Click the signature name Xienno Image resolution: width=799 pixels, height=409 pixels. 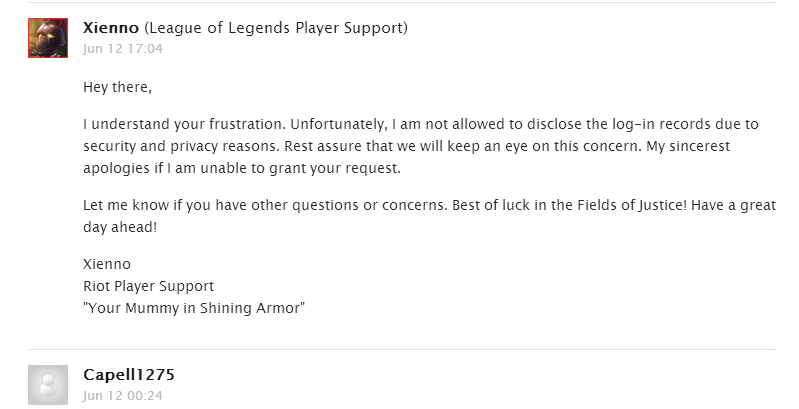click(107, 265)
